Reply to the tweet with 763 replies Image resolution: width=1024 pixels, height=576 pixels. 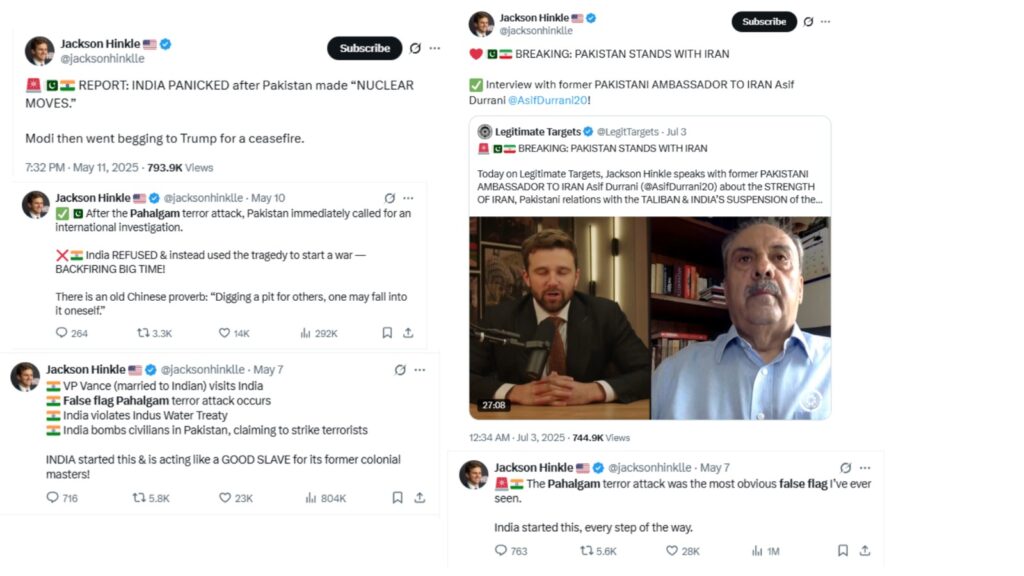(501, 550)
